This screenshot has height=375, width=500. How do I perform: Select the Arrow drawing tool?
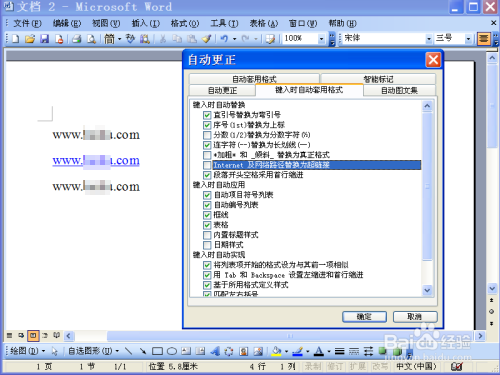(143, 351)
